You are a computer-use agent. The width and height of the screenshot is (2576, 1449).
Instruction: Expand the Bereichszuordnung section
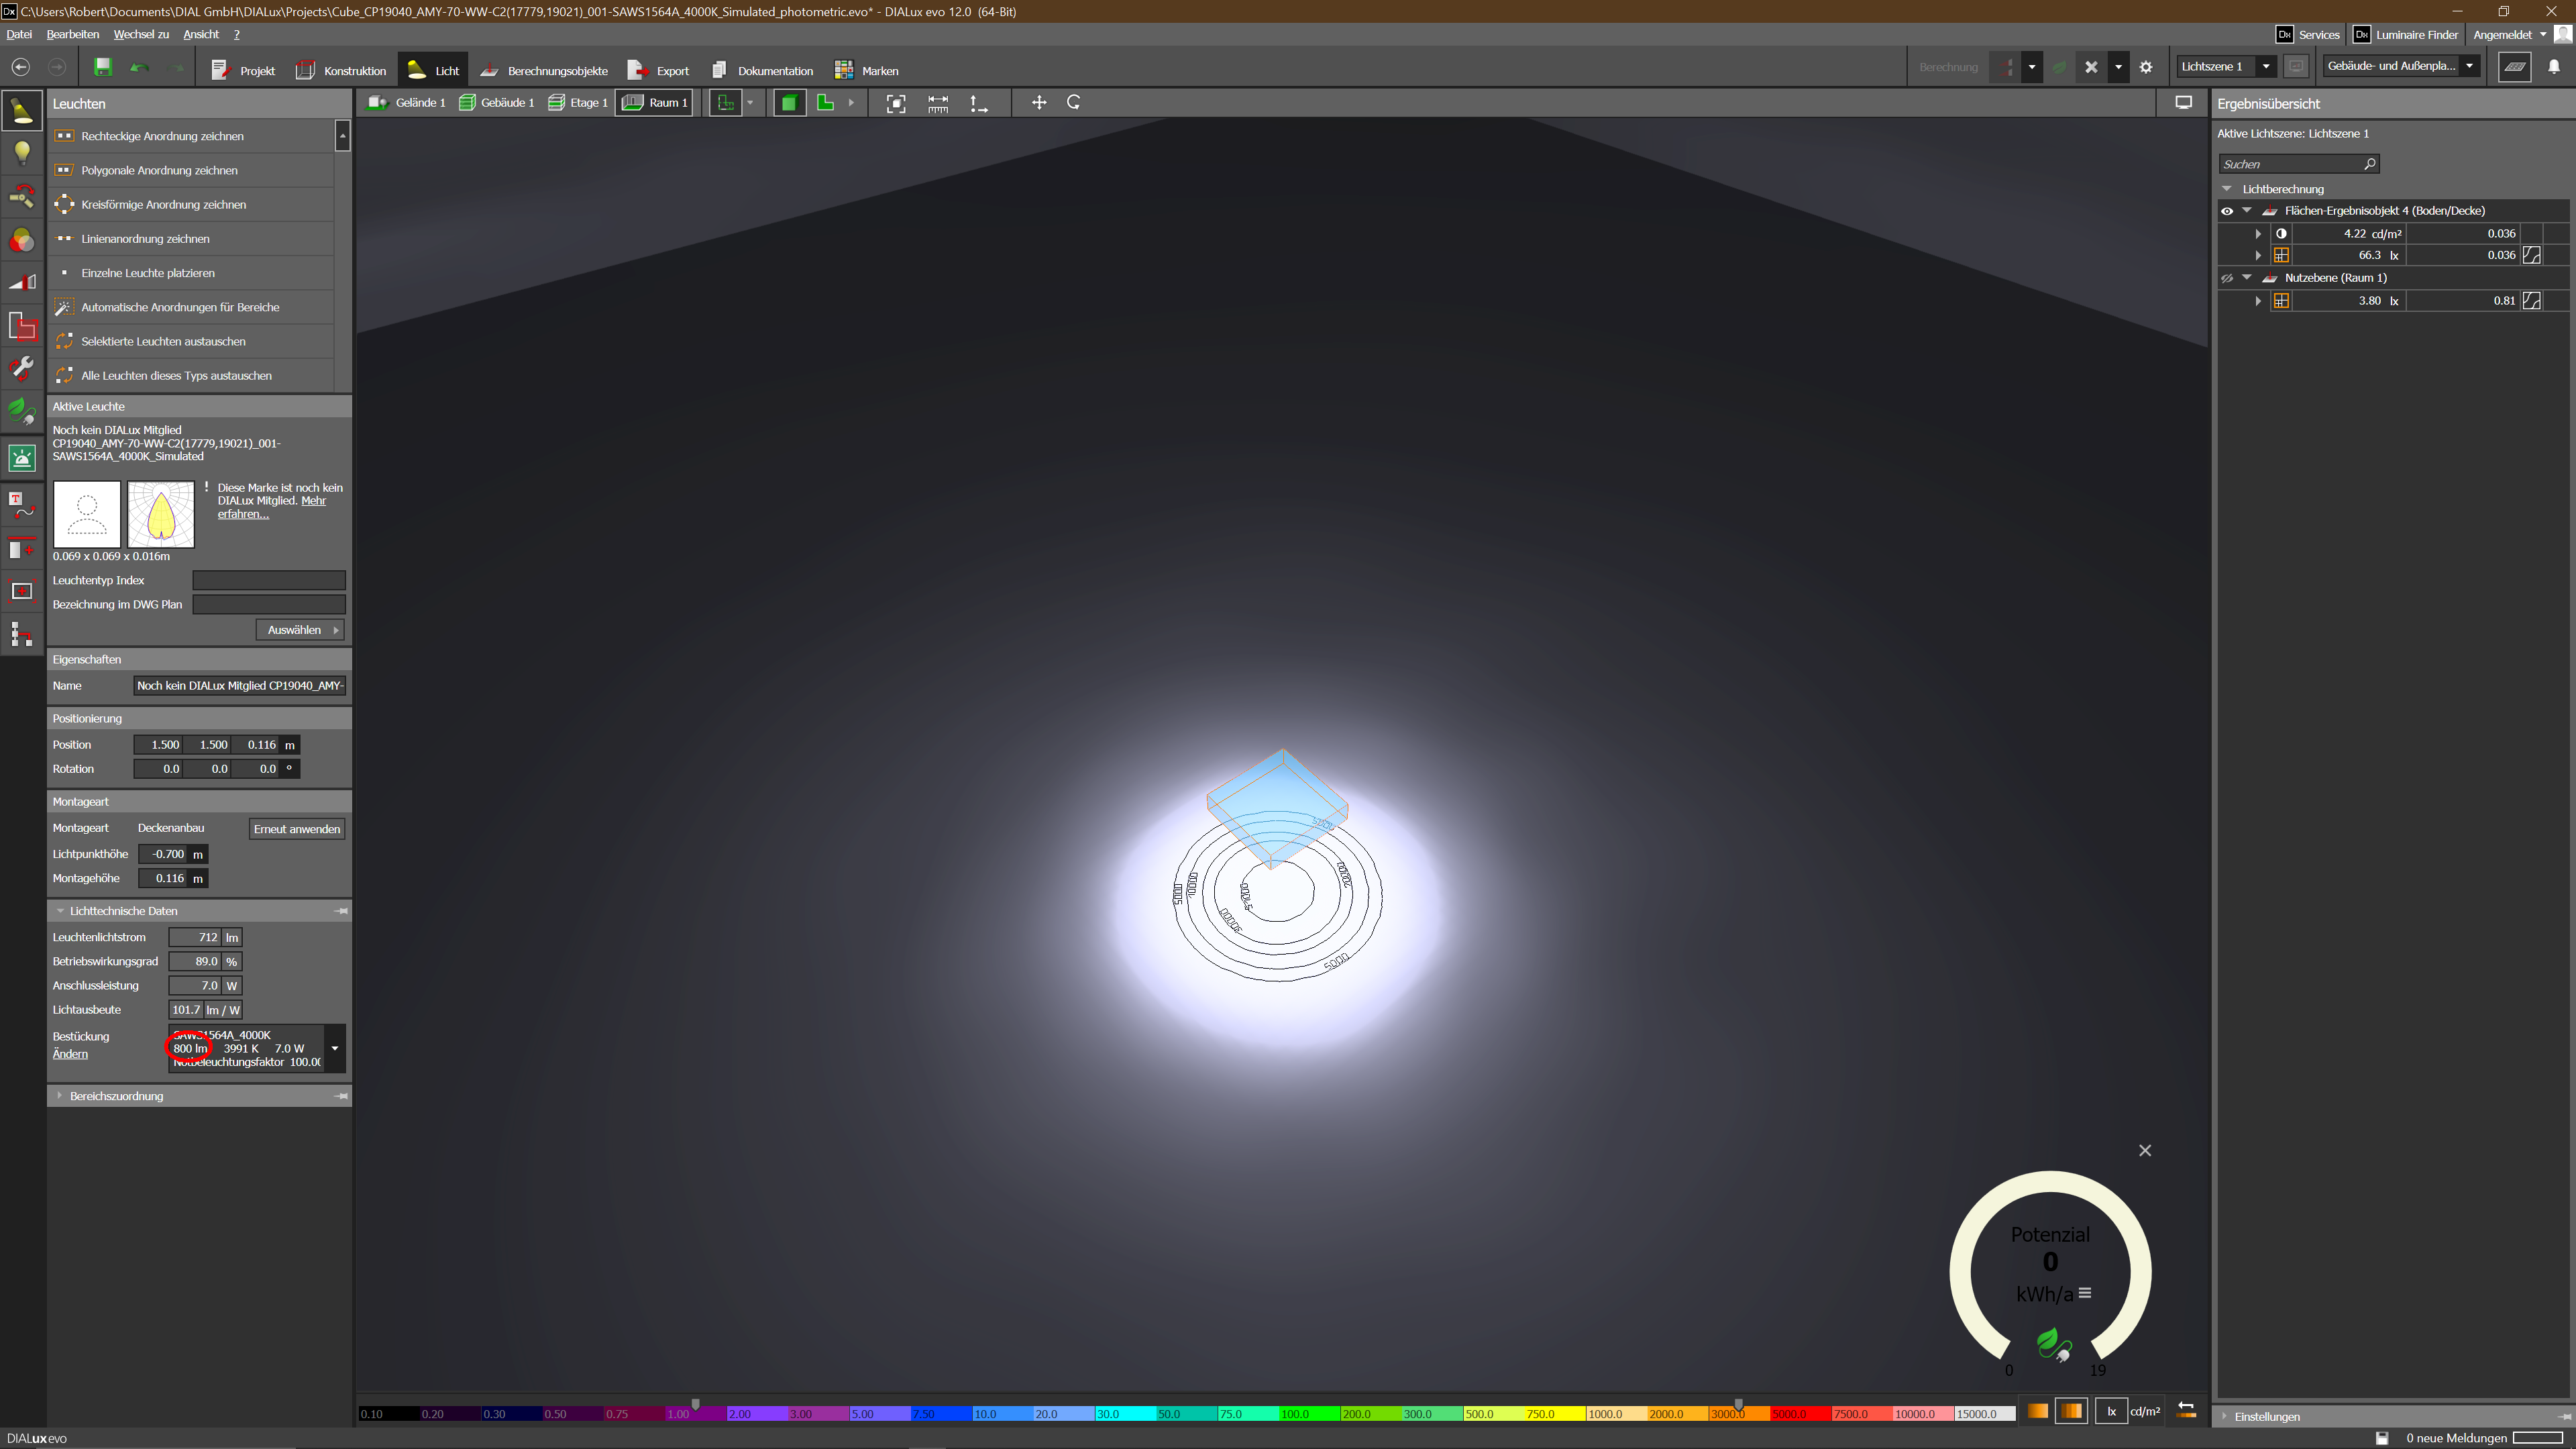click(x=61, y=1096)
